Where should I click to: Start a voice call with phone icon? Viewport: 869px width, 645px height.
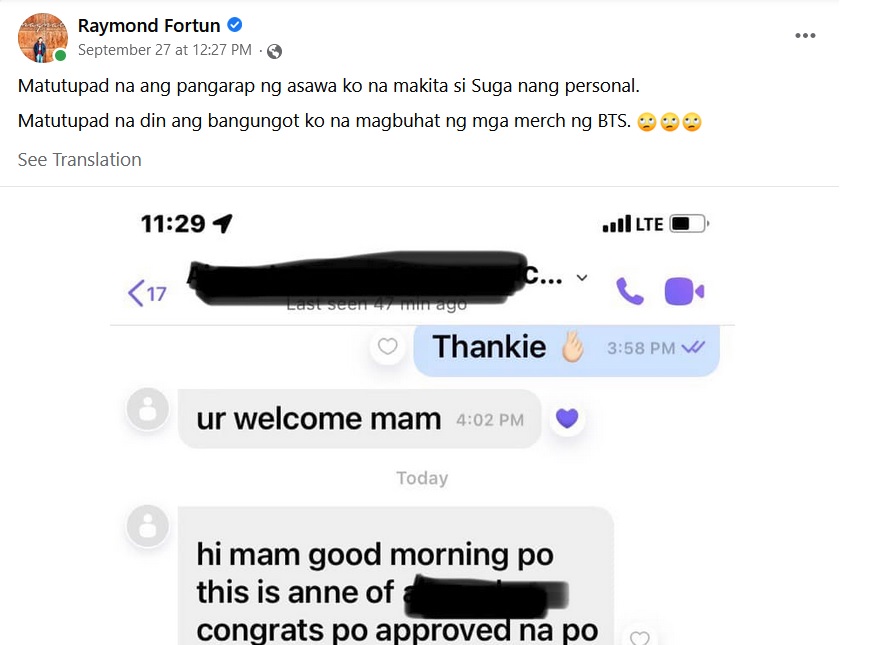click(630, 291)
